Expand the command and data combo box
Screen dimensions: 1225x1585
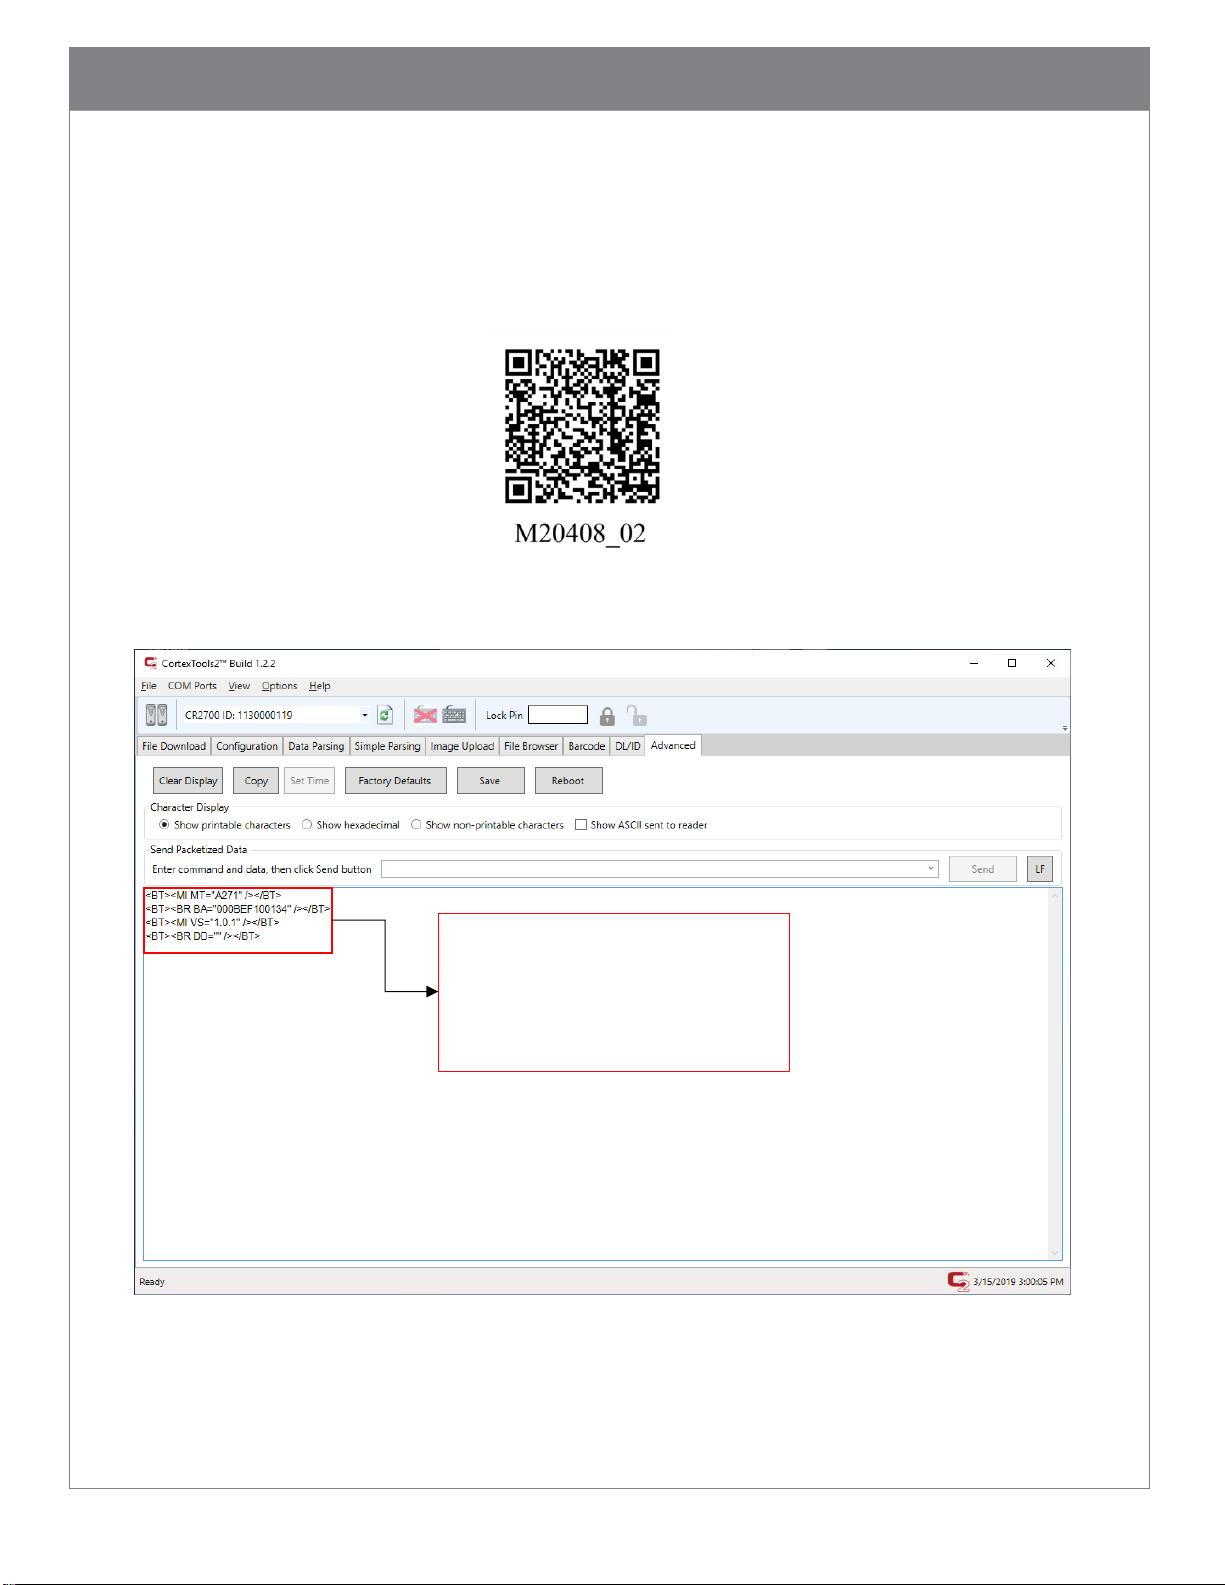click(x=931, y=869)
